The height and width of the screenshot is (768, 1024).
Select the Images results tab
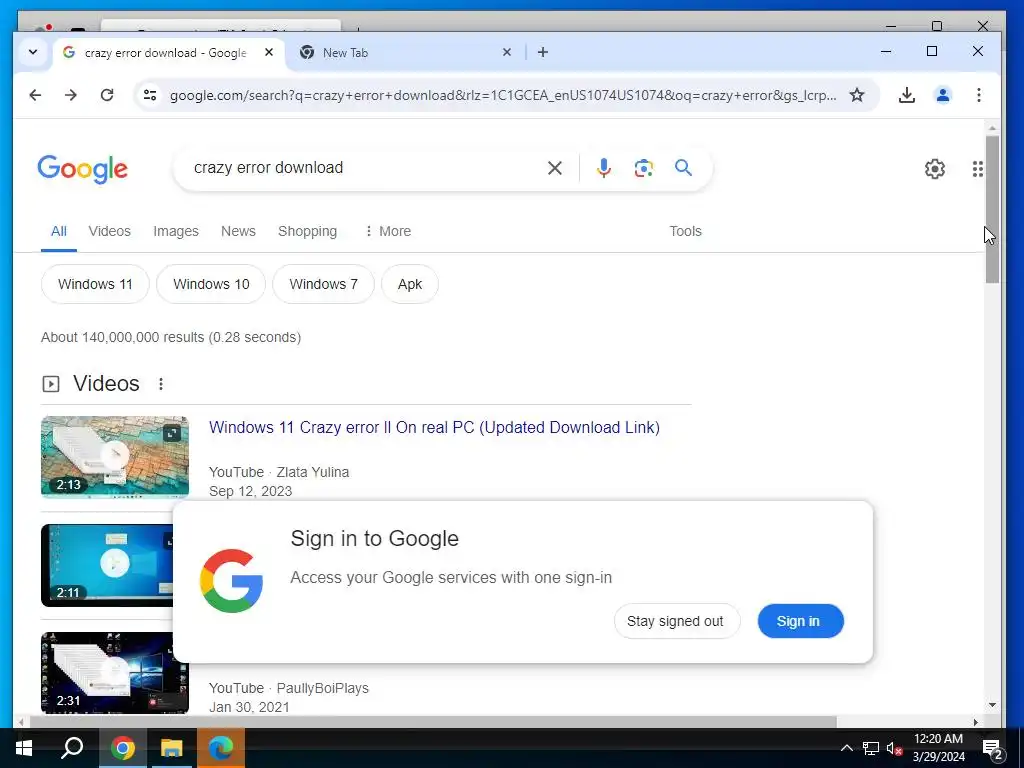(x=176, y=231)
